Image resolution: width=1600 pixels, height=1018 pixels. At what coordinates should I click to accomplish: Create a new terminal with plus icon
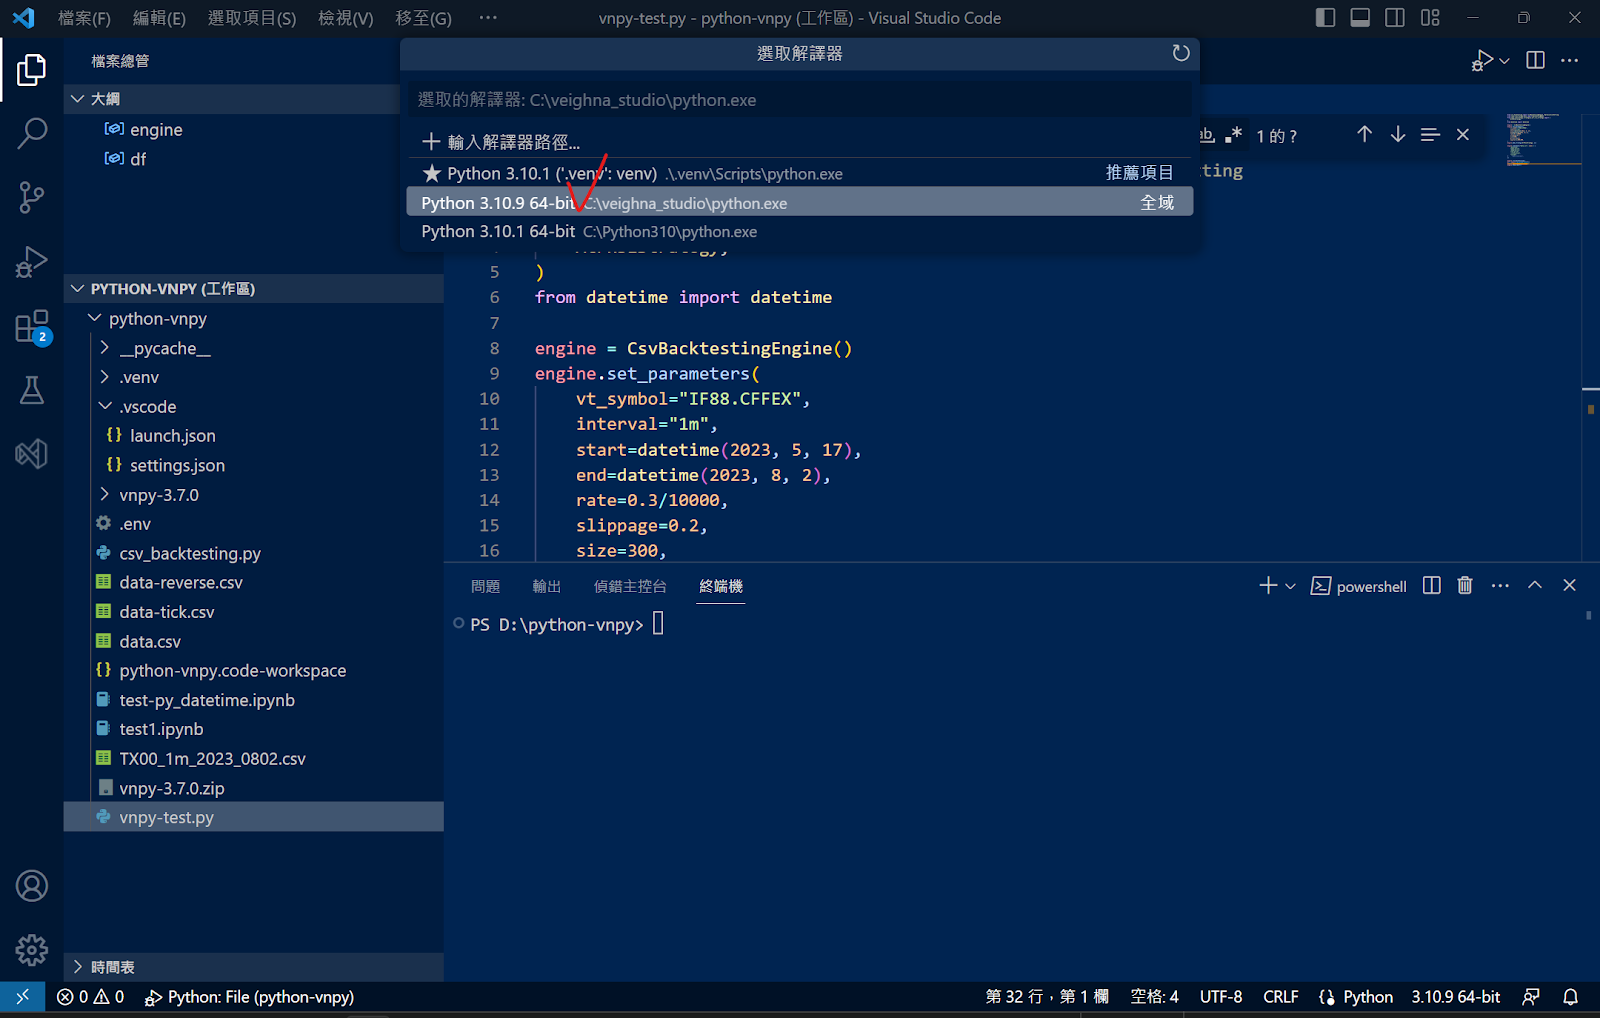[1268, 586]
